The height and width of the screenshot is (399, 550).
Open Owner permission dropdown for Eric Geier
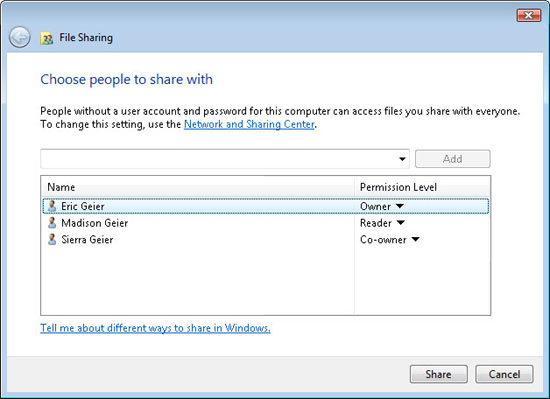tap(400, 206)
